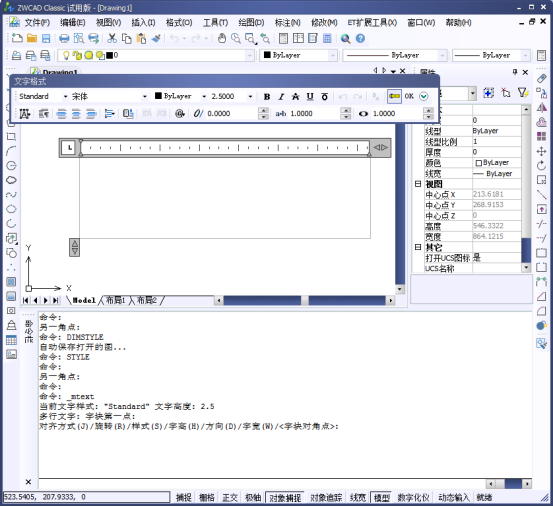Viewport: 553px width, 507px height.
Task: Open the ByLayer text color selector
Action: (x=180, y=96)
